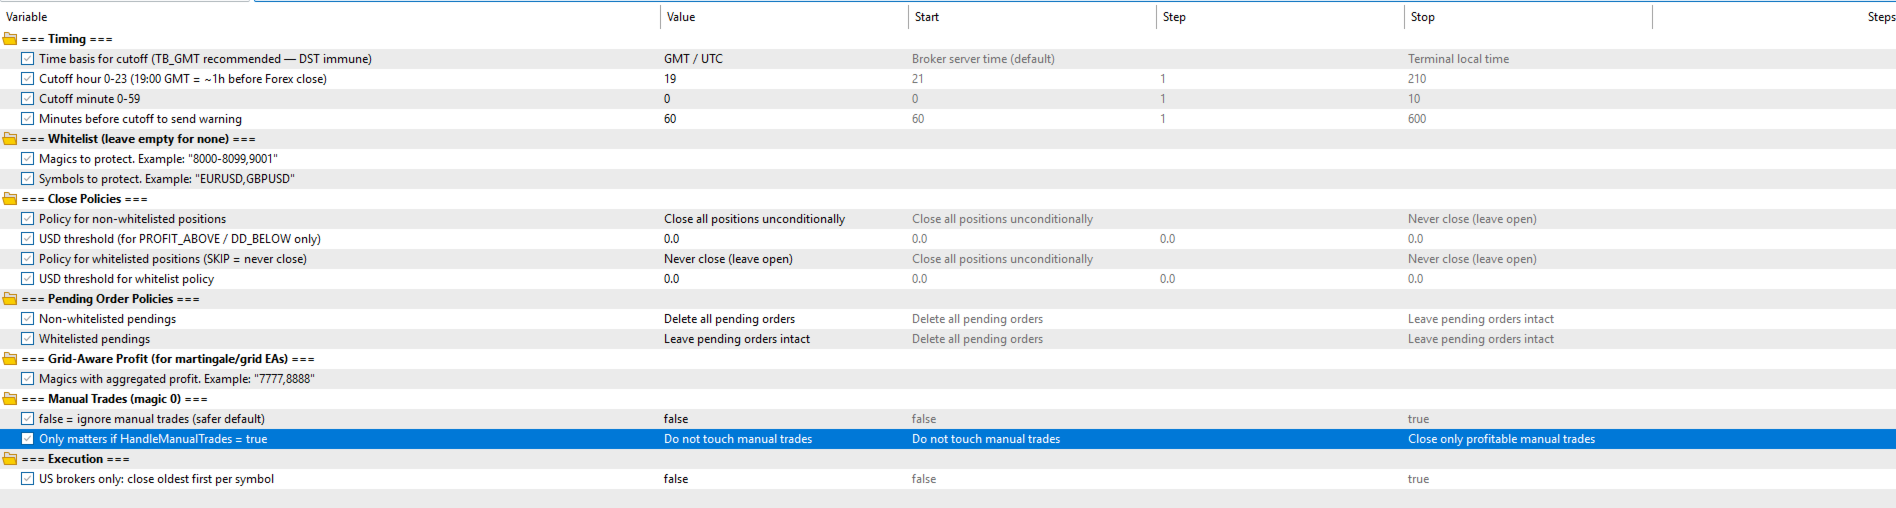1896x508 pixels.
Task: Select the 'Minutes before cutoff to send warning' row
Action: point(140,119)
